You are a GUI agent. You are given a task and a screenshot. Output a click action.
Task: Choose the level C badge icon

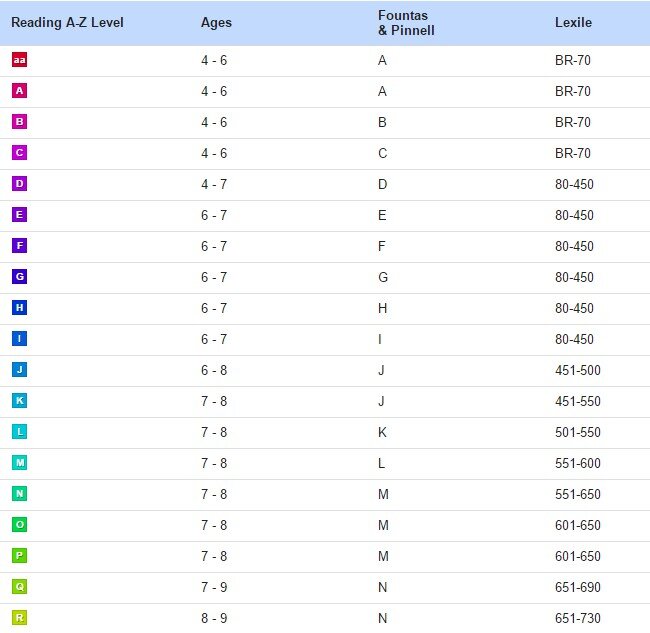pyautogui.click(x=19, y=153)
